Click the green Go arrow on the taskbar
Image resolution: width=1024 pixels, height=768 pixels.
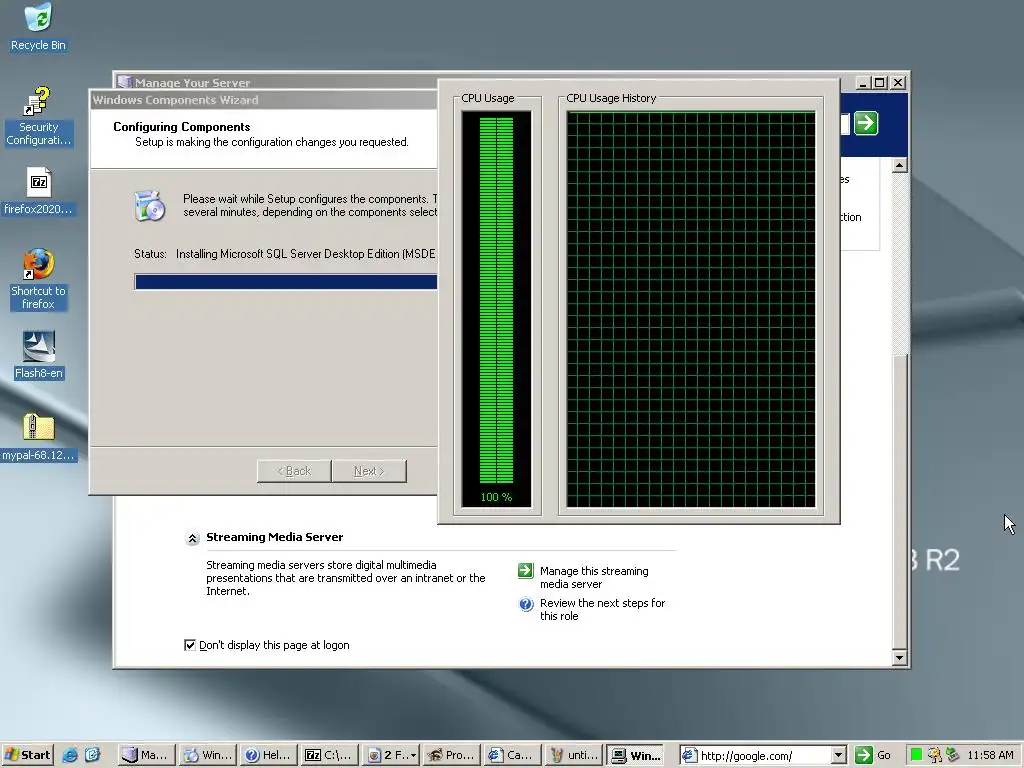coord(863,755)
